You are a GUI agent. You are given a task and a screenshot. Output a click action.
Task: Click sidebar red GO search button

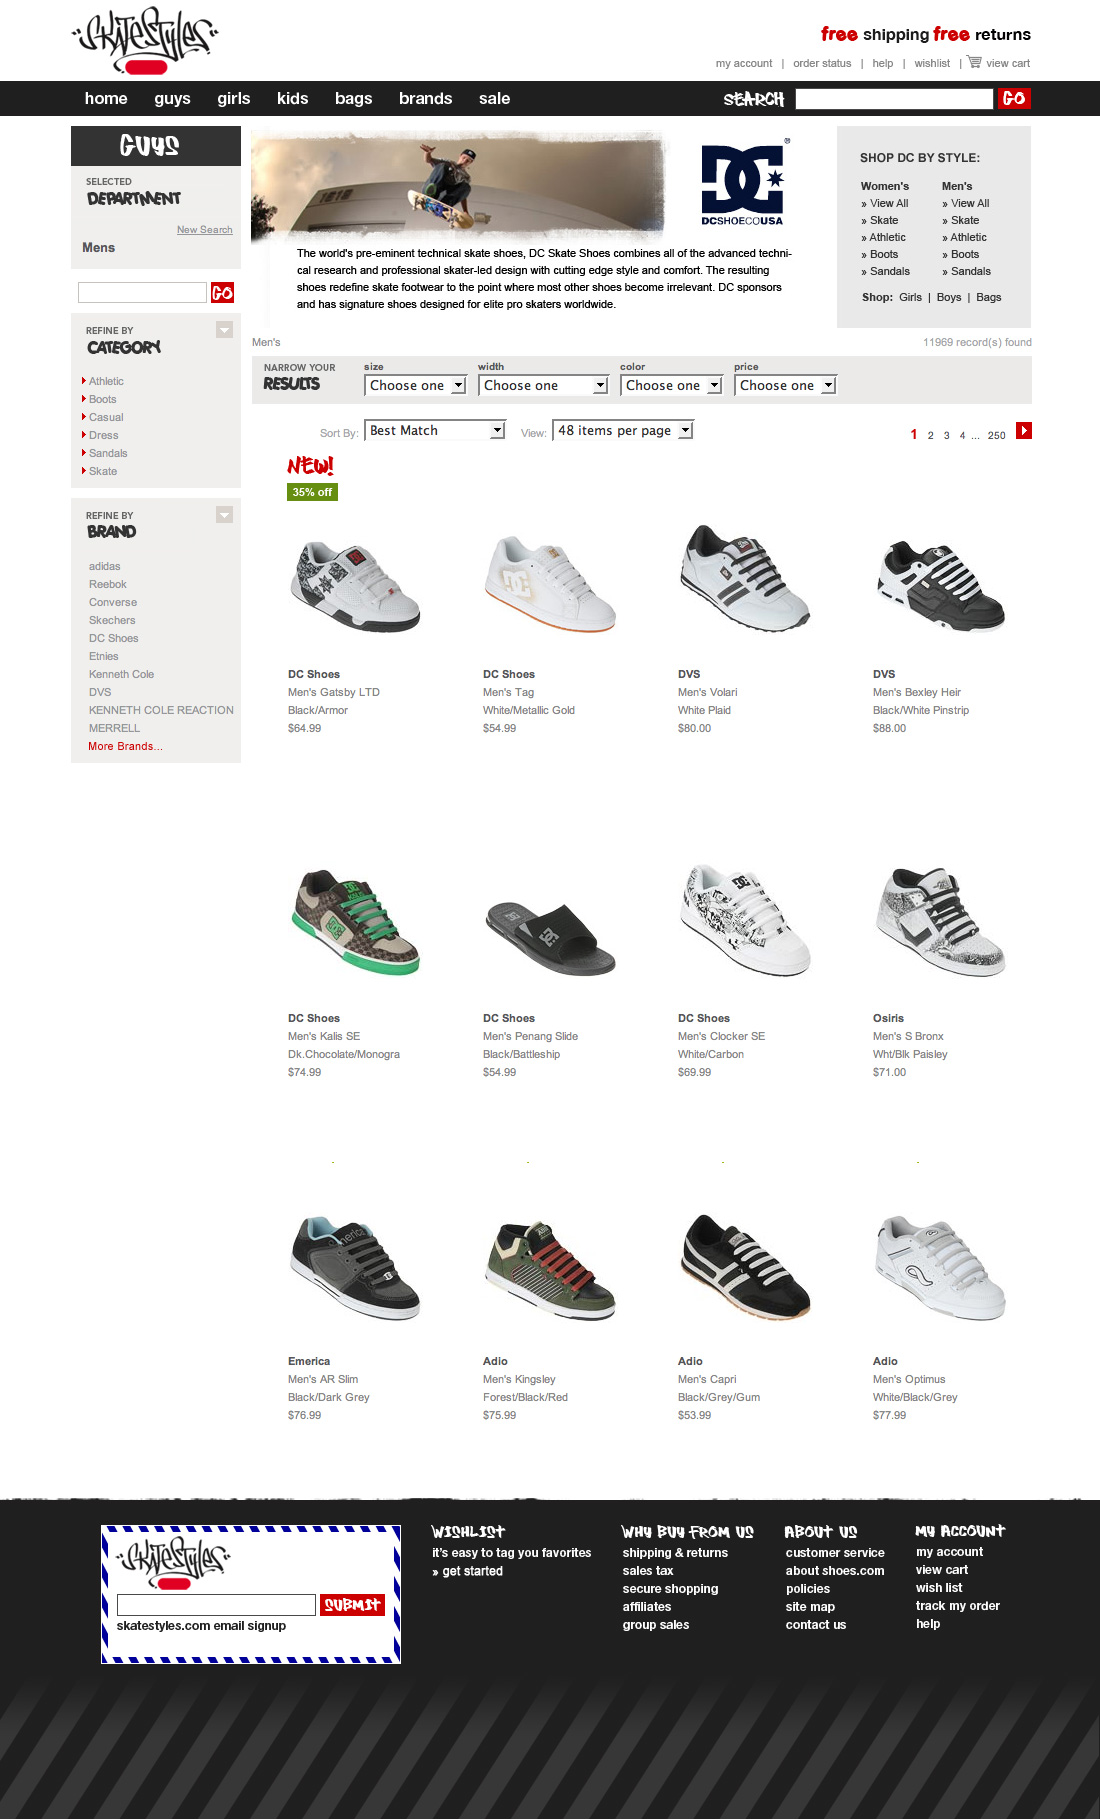(x=222, y=292)
